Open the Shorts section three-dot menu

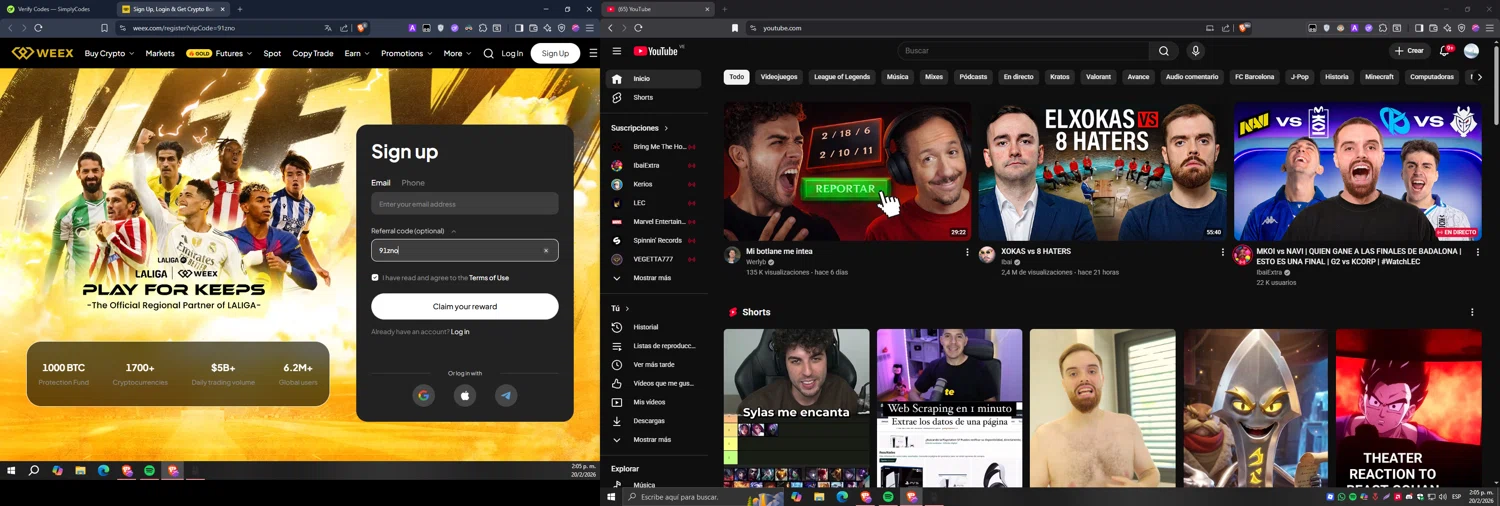point(1472,312)
